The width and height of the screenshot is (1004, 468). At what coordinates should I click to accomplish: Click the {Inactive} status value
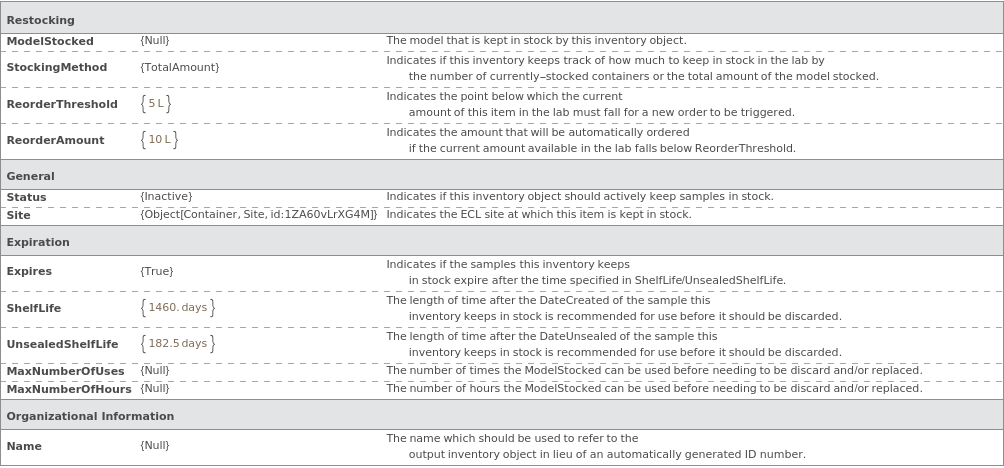pyautogui.click(x=166, y=197)
